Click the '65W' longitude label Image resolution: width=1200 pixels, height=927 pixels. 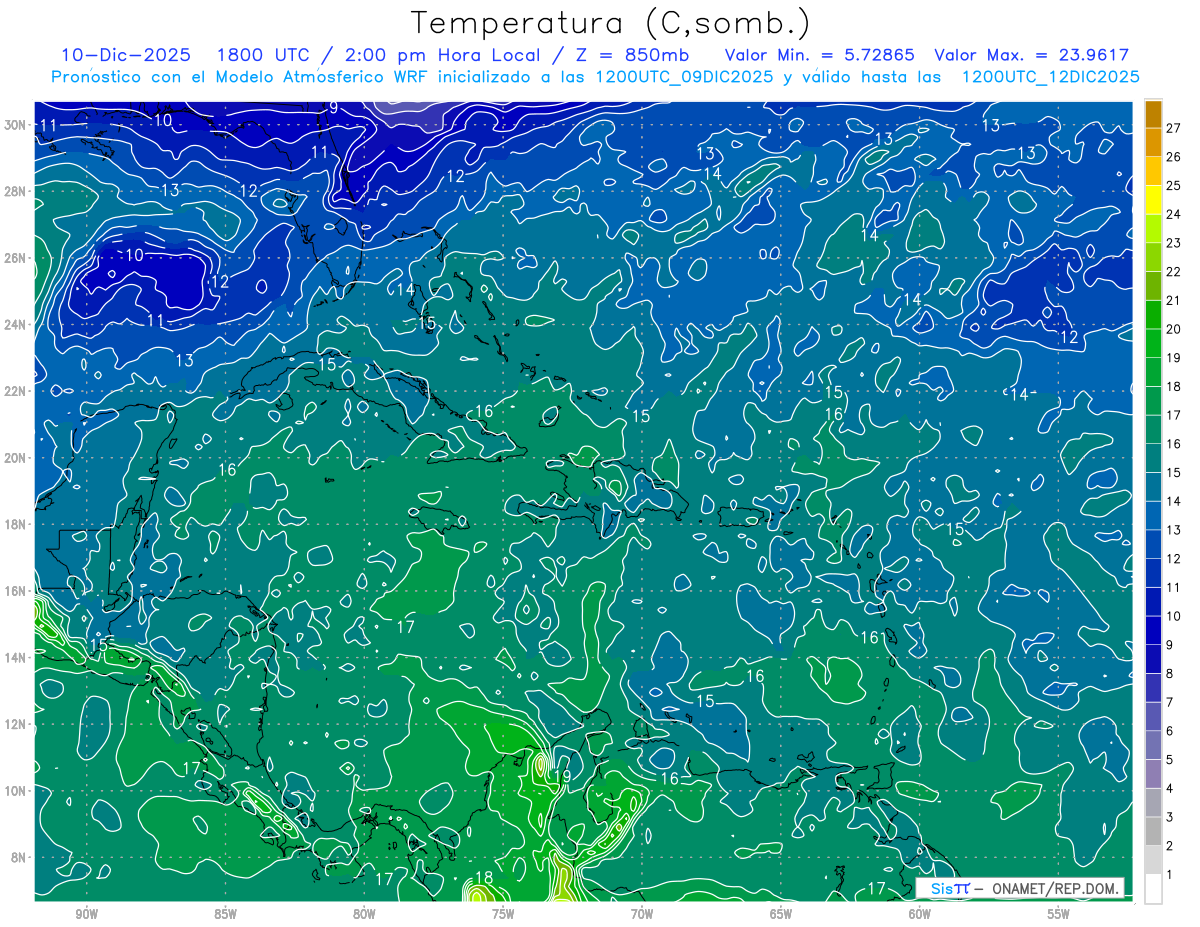[x=781, y=914]
